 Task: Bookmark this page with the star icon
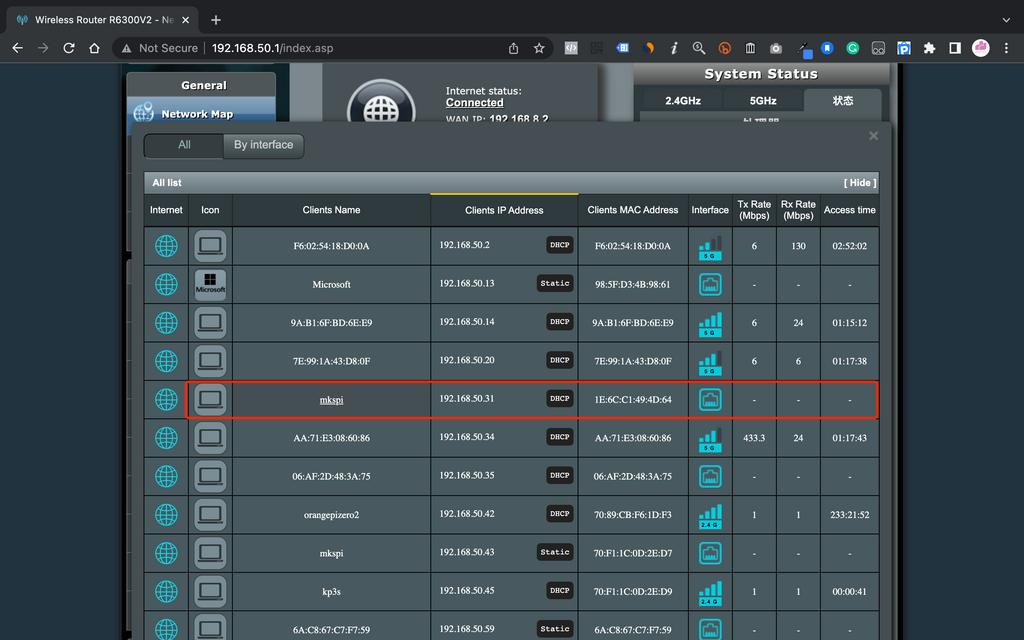(539, 48)
